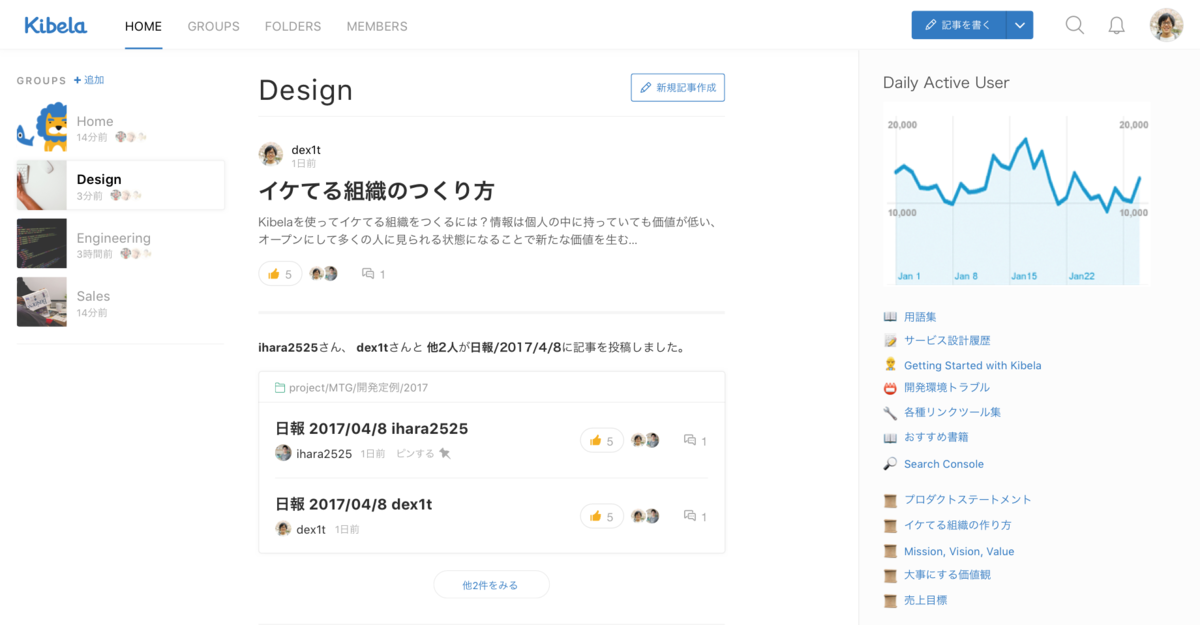
Task: Select the Design group in sidebar
Action: [120, 185]
